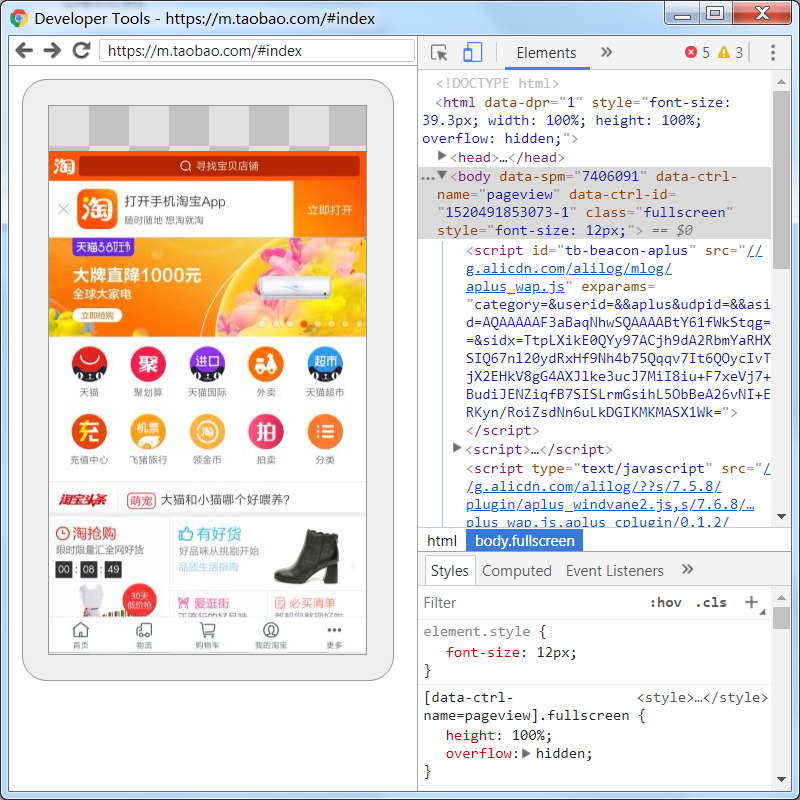Open the 必买清单 section link
The image size is (800, 800).
[x=305, y=603]
